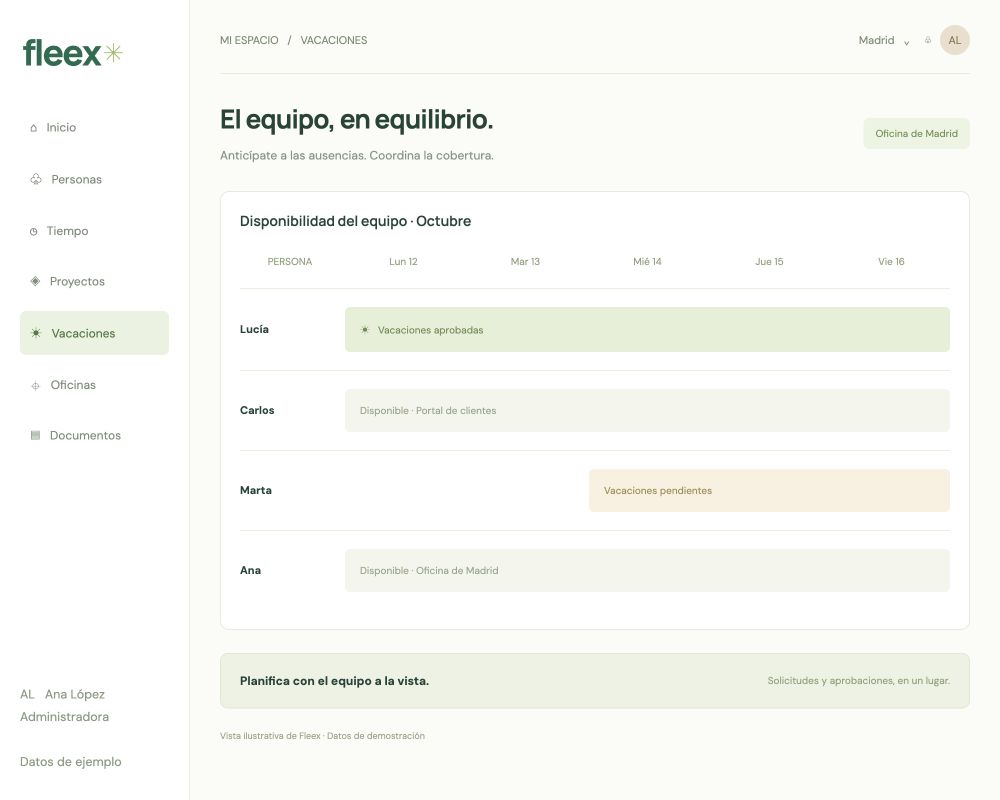
Task: Click the sun icon beside Vacaciones in sidebar
Action: pos(36,333)
